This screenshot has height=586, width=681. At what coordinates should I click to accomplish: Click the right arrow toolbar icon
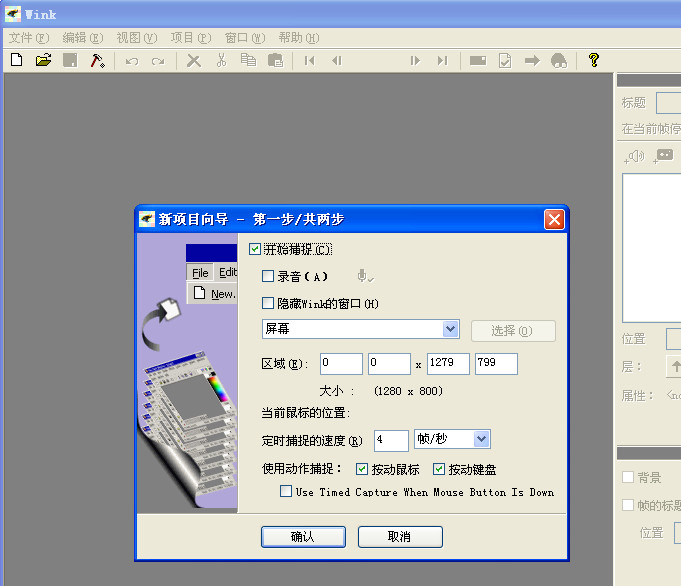coord(532,60)
